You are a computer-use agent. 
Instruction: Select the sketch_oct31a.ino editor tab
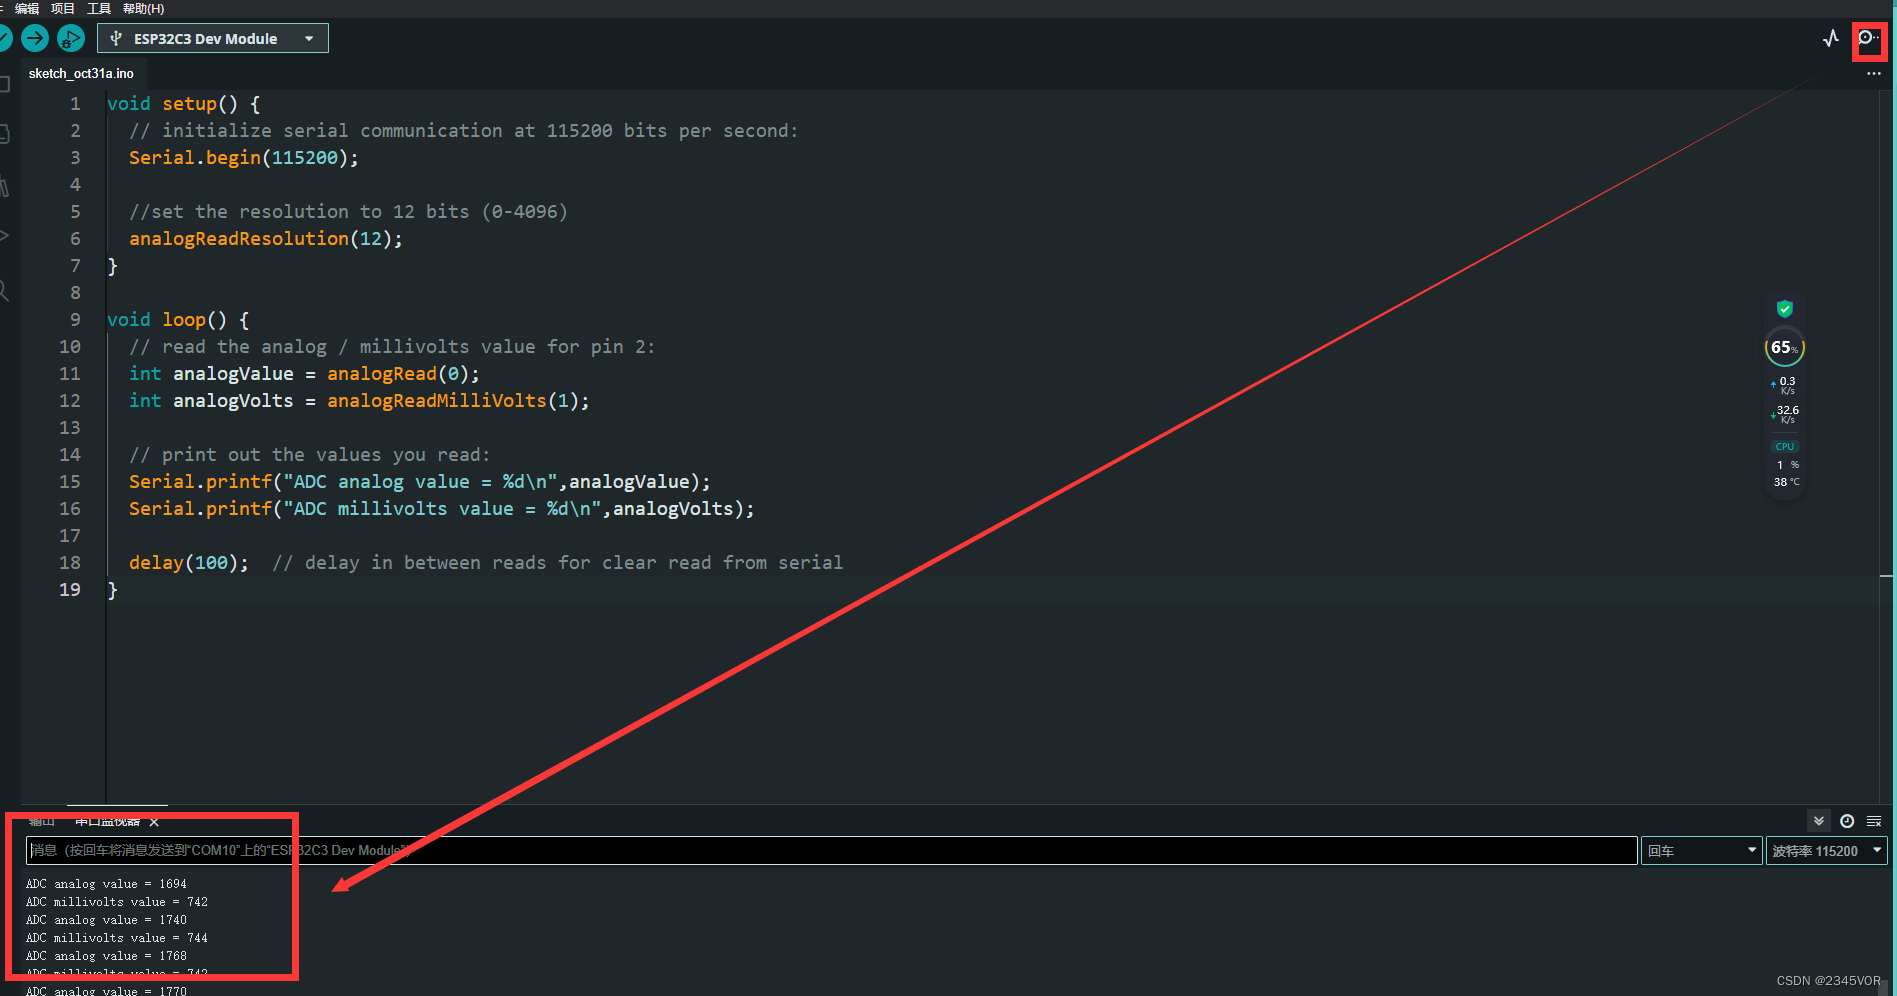pyautogui.click(x=81, y=74)
